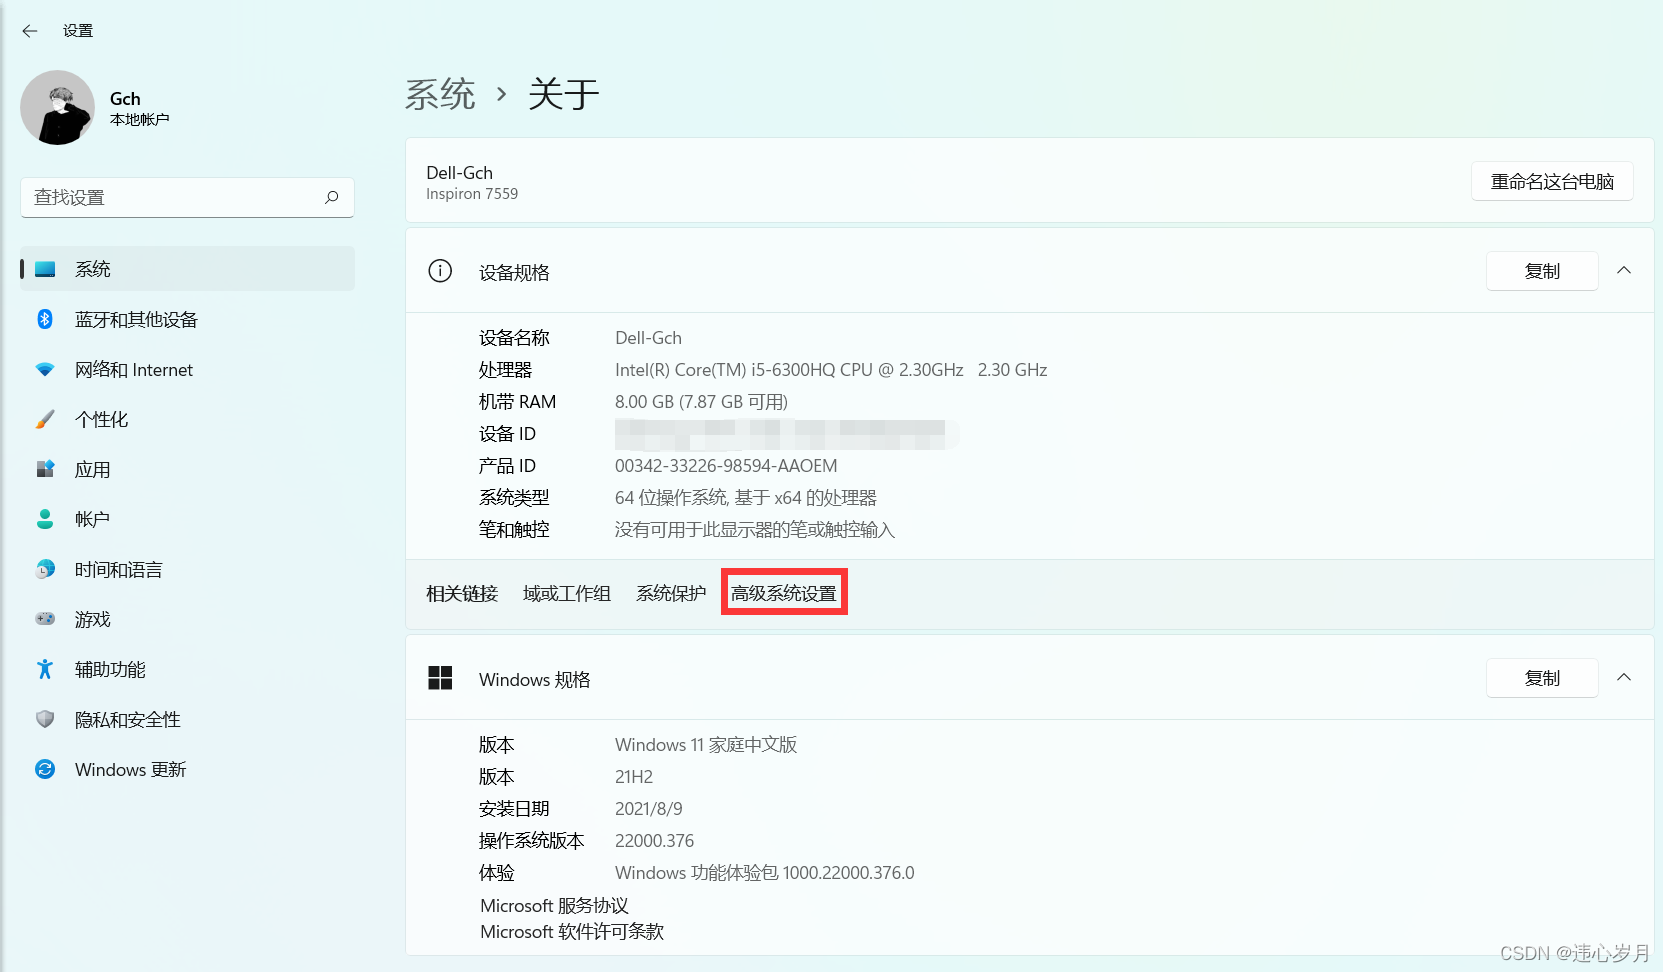
Task: Copy device specs with 复制 button
Action: click(1542, 271)
